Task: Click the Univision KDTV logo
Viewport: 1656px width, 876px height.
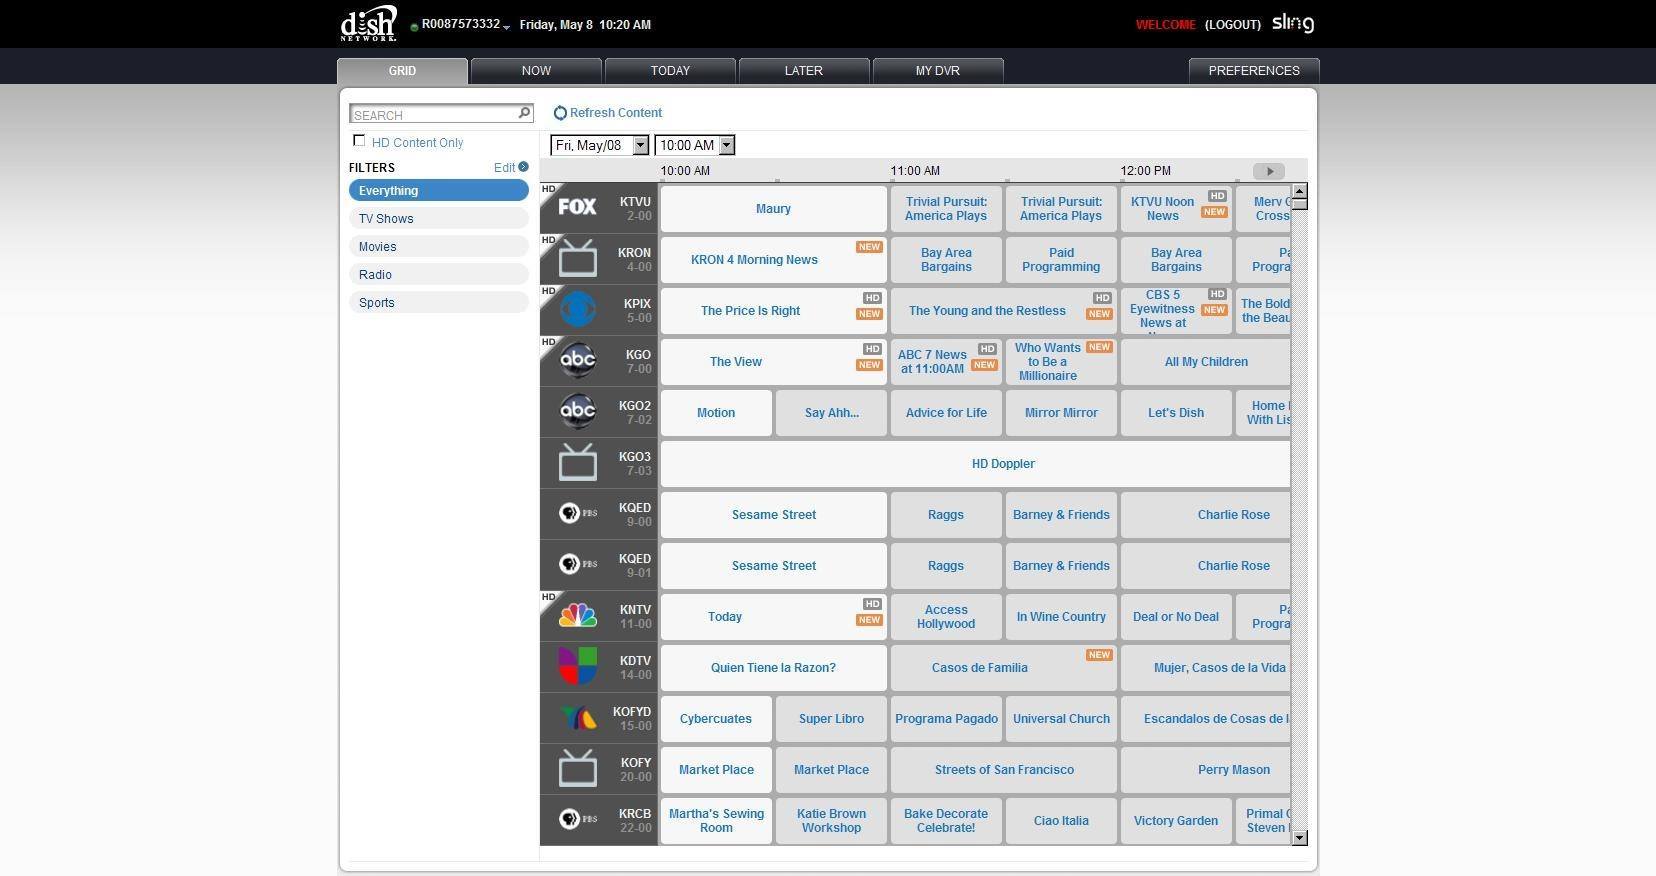Action: pos(577,666)
